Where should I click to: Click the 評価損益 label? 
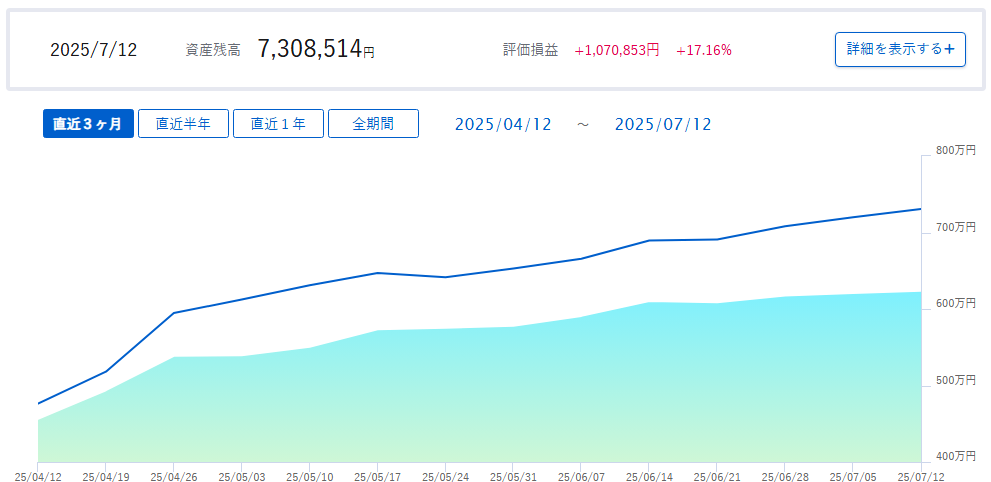point(531,51)
